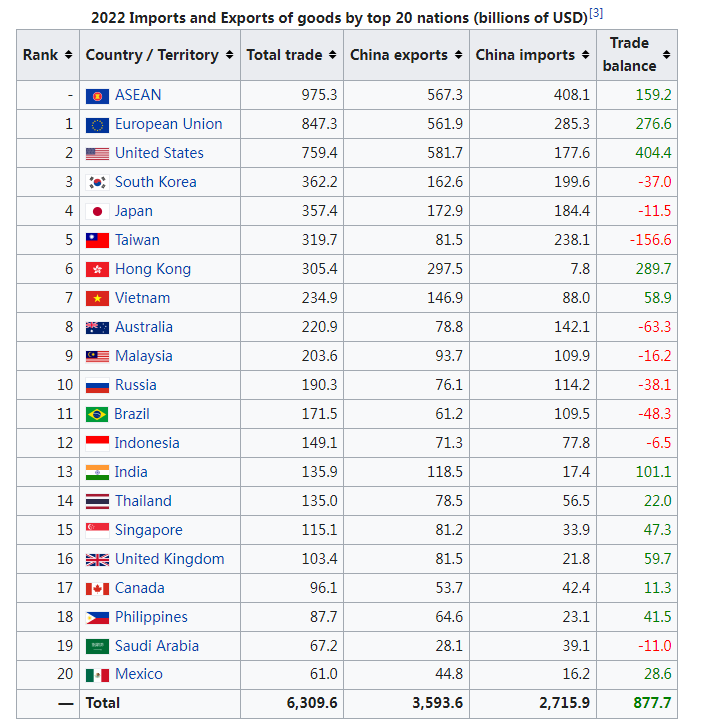Click the United States flag icon
Viewport: 707px width, 727px height.
tap(97, 154)
